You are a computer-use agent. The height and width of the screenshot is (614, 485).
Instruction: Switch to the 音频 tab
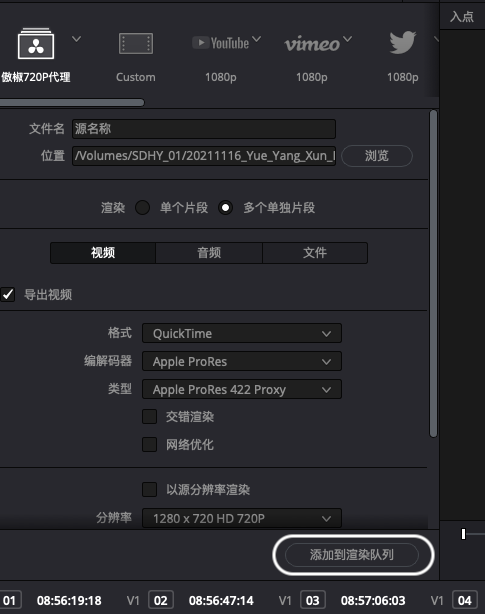click(209, 253)
